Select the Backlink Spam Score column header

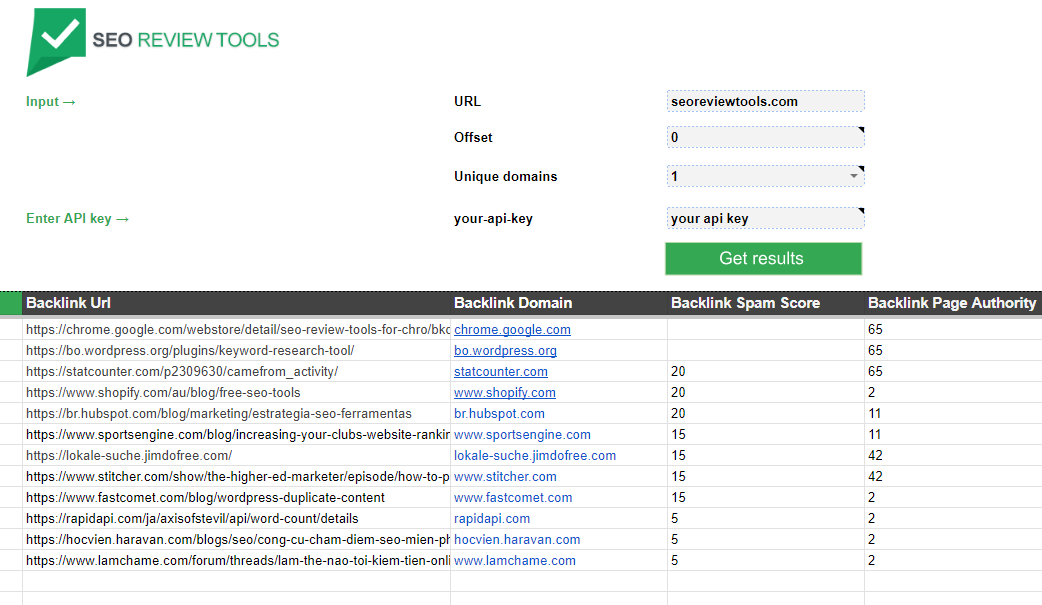tap(747, 303)
